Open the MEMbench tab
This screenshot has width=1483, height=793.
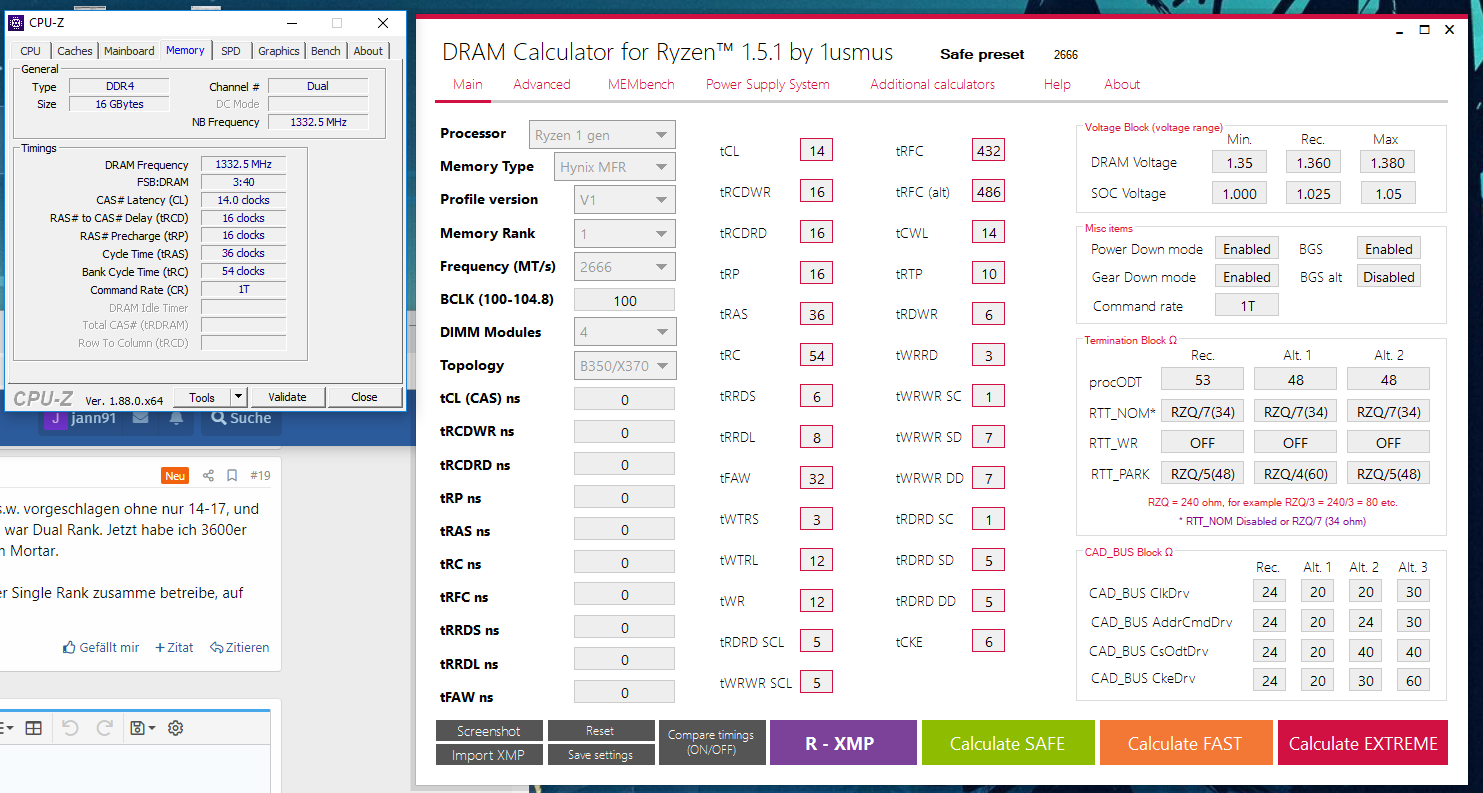click(x=641, y=84)
